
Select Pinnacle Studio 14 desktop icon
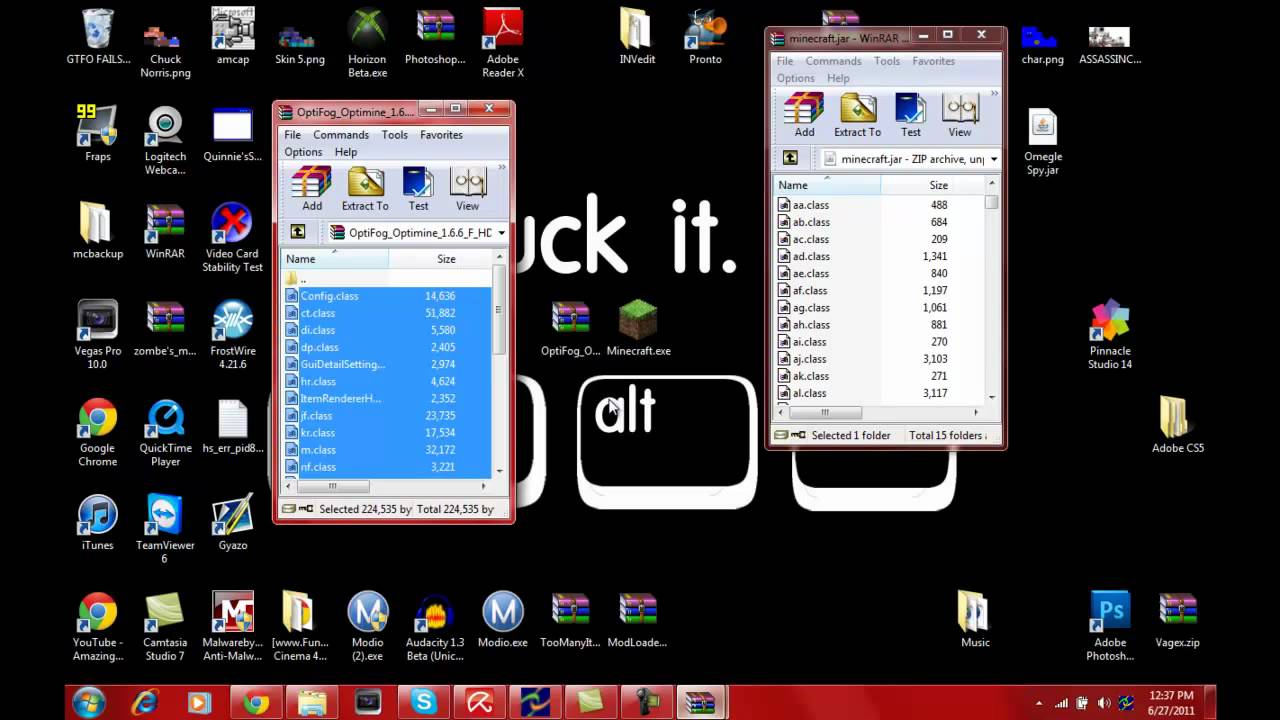point(1110,335)
